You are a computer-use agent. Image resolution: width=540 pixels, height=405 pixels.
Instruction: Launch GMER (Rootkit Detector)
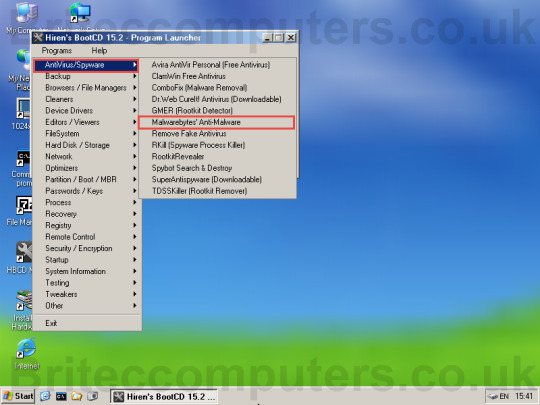pos(217,111)
